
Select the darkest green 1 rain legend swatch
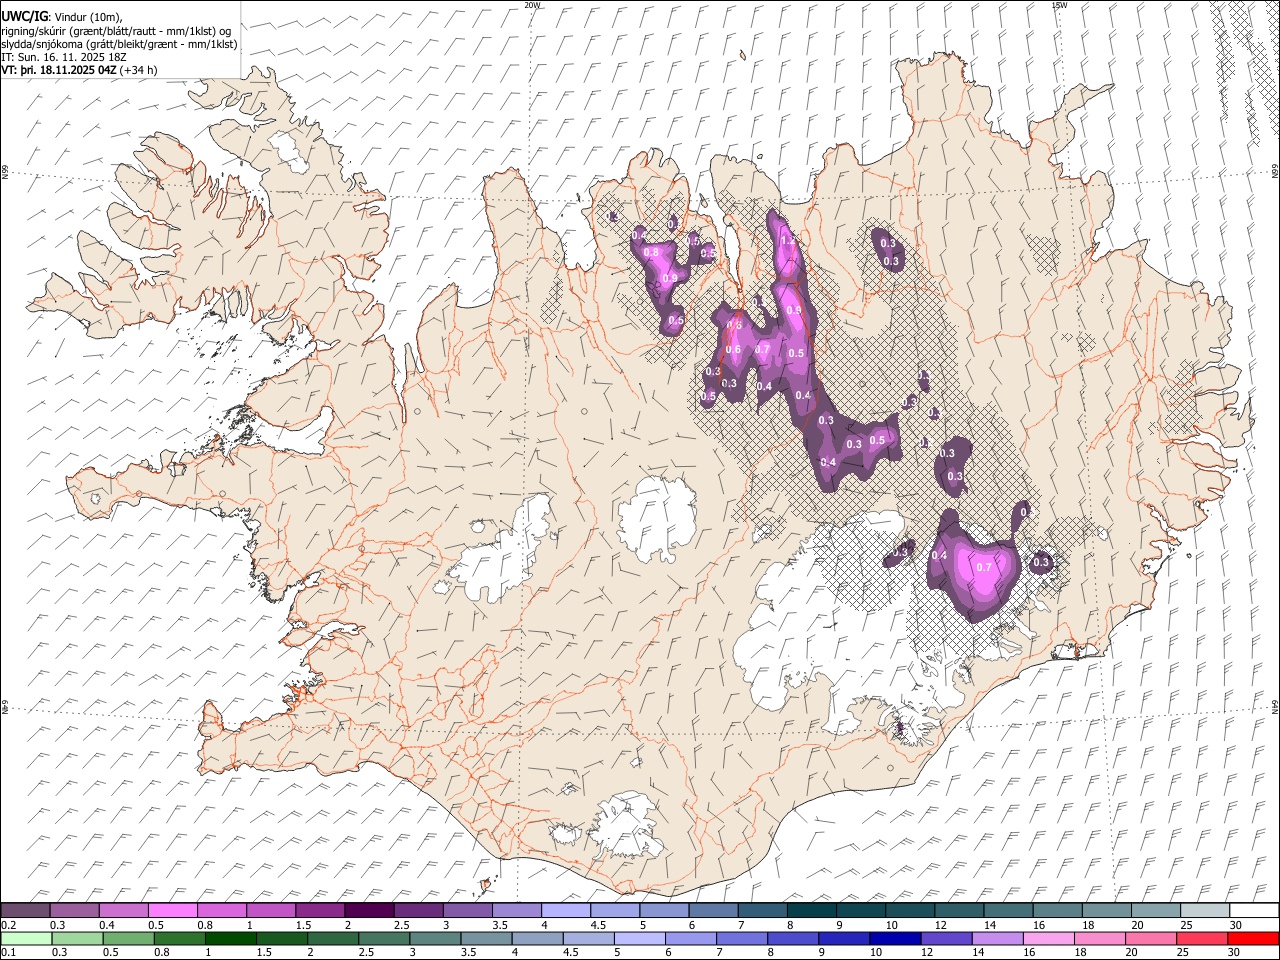click(229, 939)
